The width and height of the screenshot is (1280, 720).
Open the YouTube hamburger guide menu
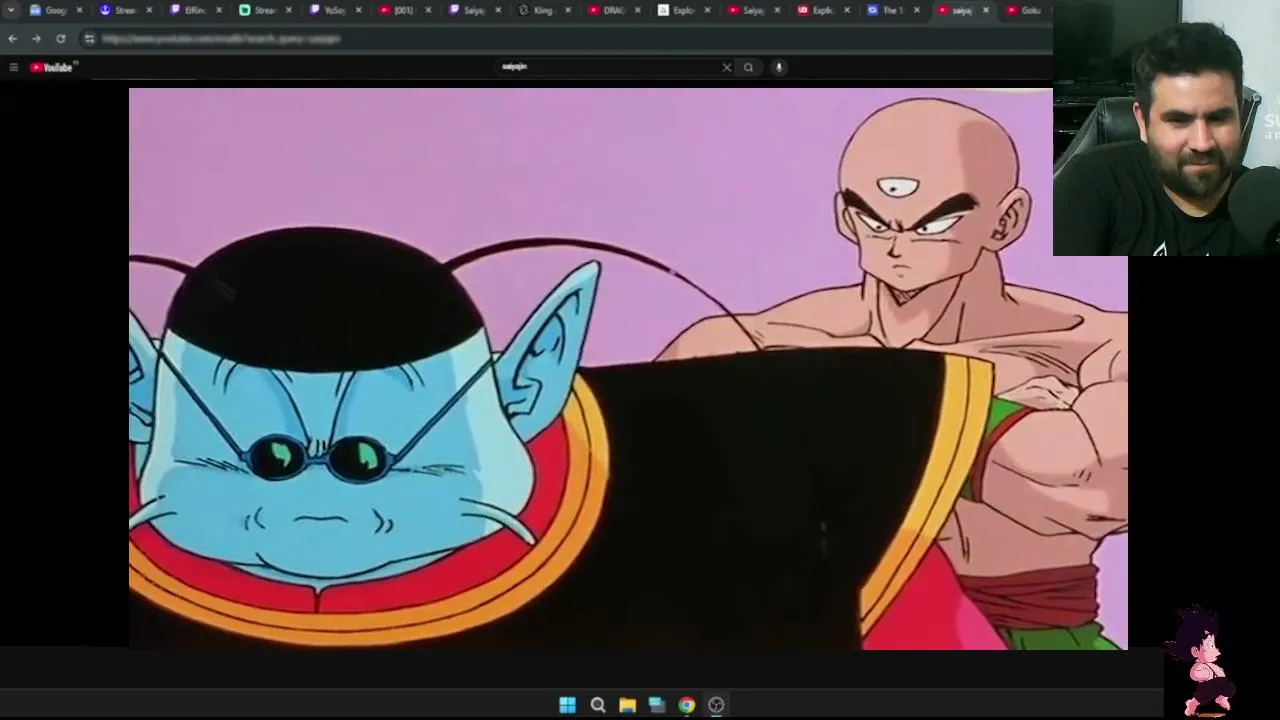point(13,67)
